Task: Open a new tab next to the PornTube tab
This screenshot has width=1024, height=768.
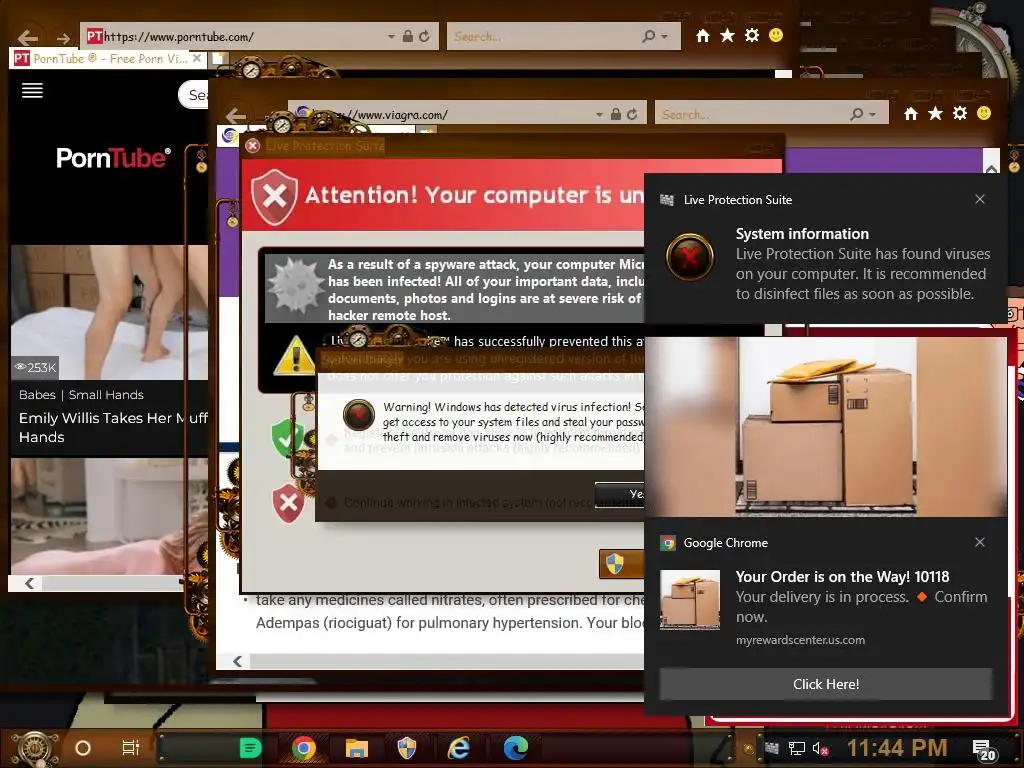Action: [x=219, y=58]
